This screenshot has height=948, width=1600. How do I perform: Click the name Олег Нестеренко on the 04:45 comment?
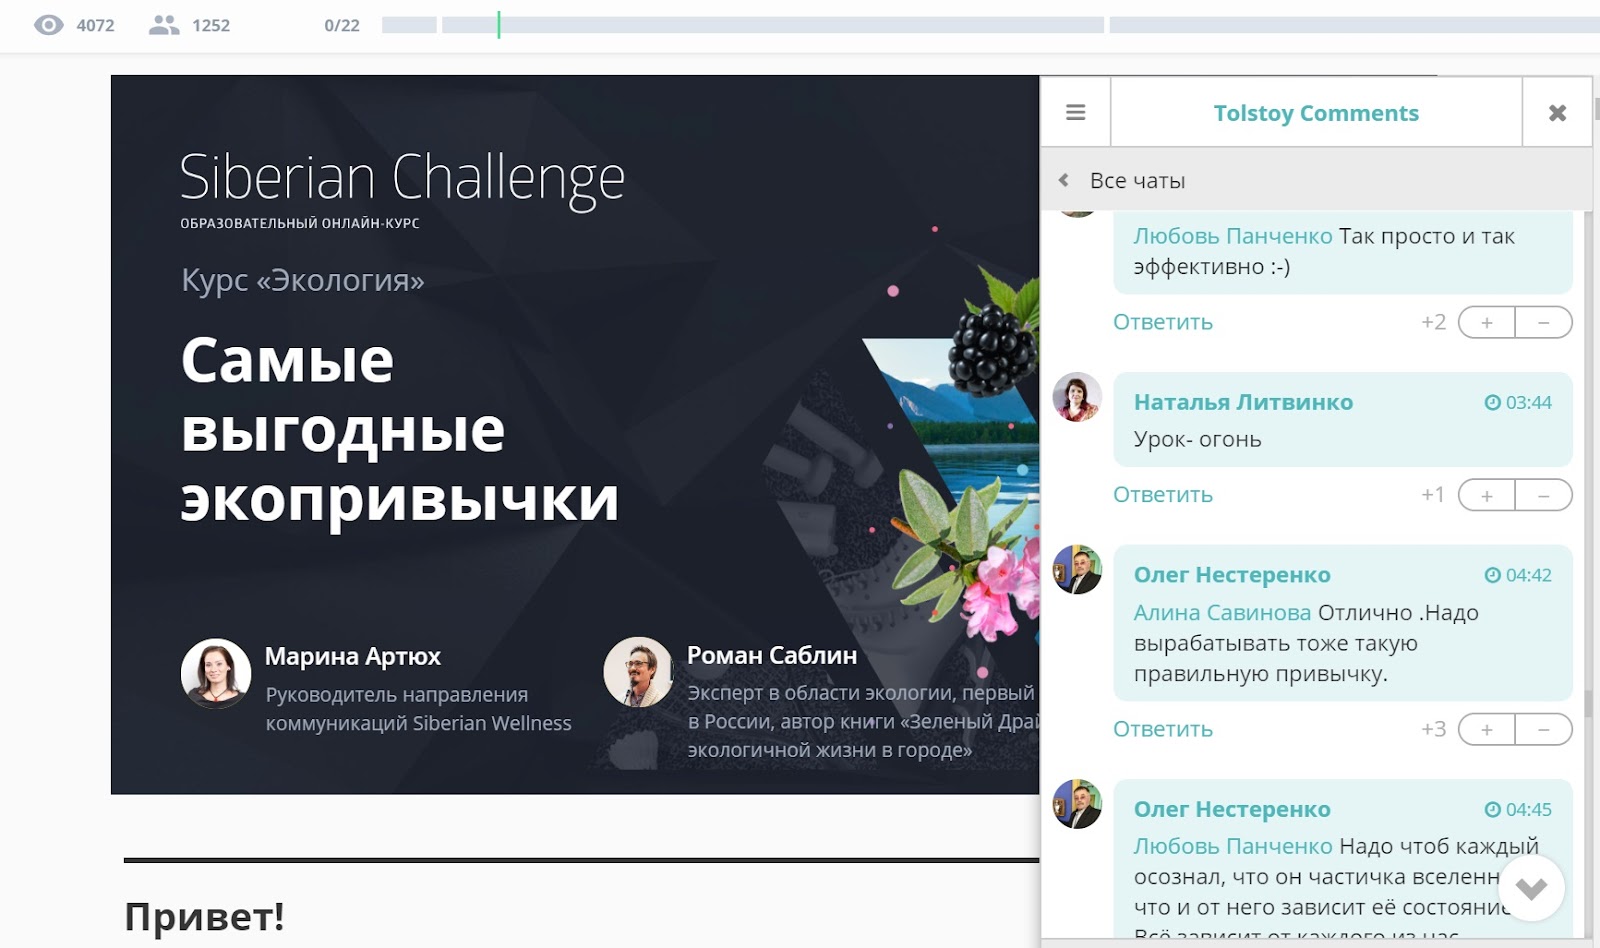1232,809
